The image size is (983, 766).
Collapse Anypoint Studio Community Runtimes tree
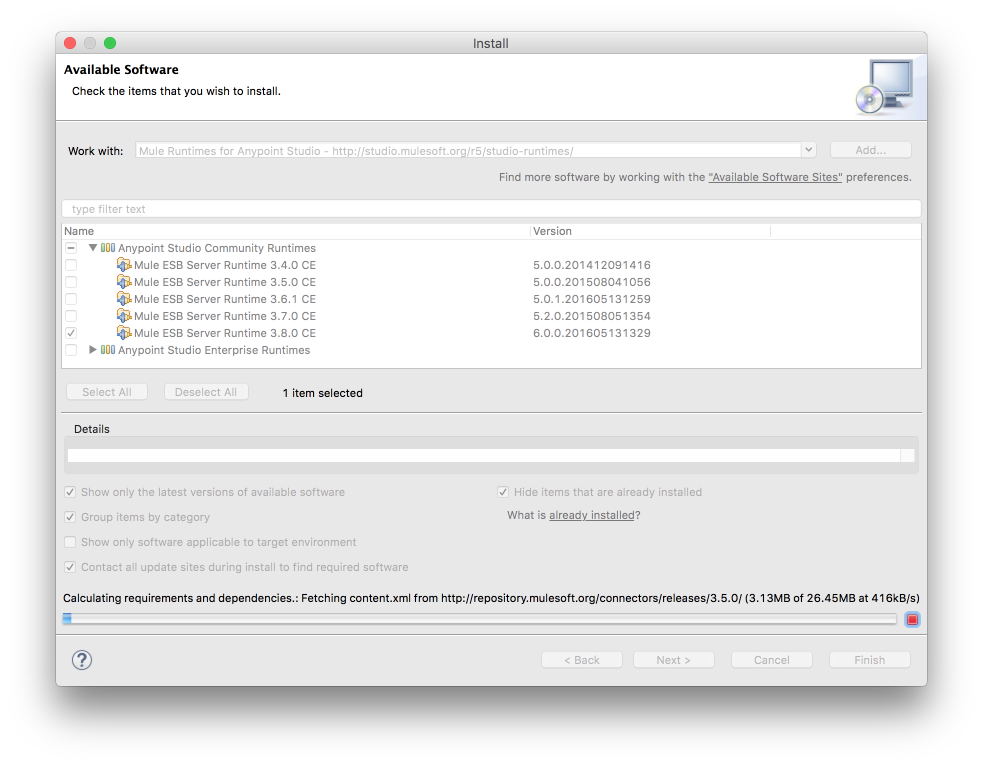(x=93, y=248)
